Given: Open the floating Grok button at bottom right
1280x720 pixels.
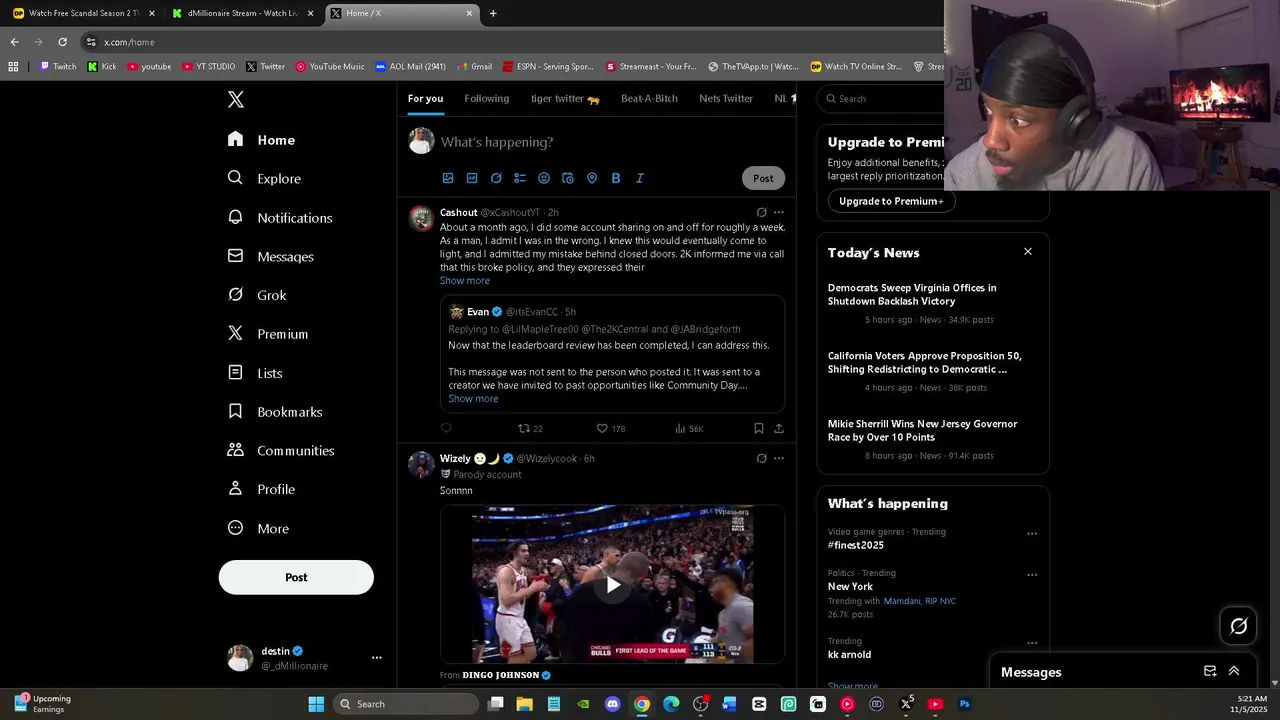Looking at the screenshot, I should click(1238, 626).
